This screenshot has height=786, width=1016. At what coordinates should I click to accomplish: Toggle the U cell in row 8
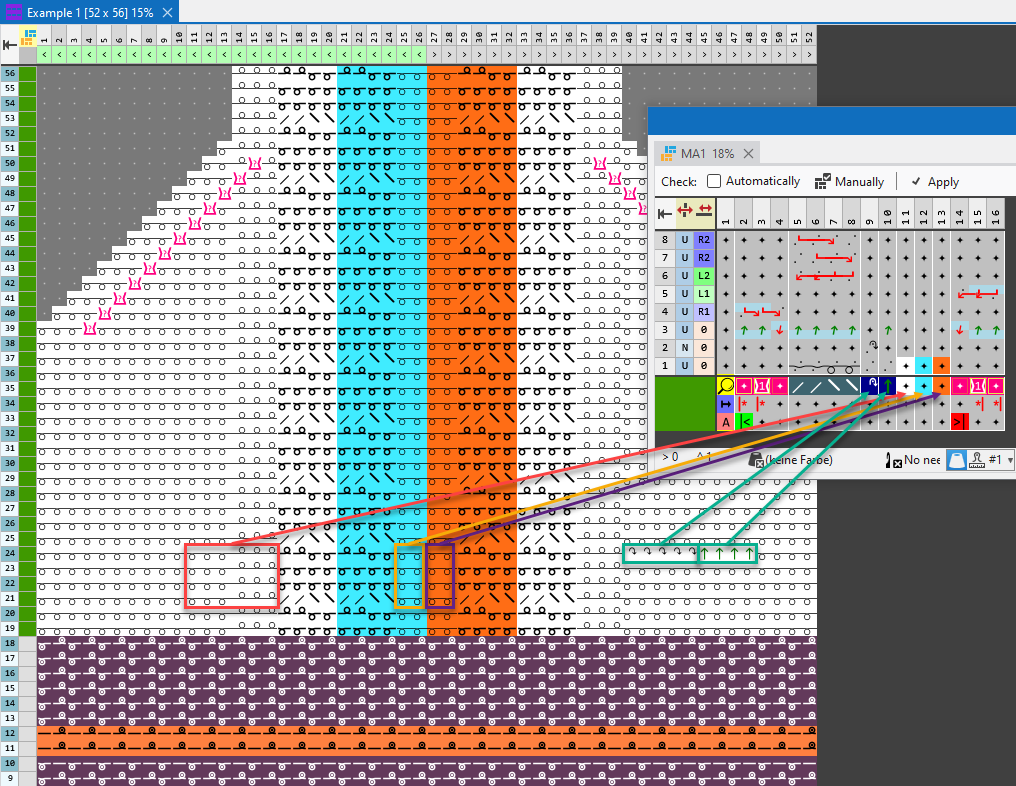685,240
